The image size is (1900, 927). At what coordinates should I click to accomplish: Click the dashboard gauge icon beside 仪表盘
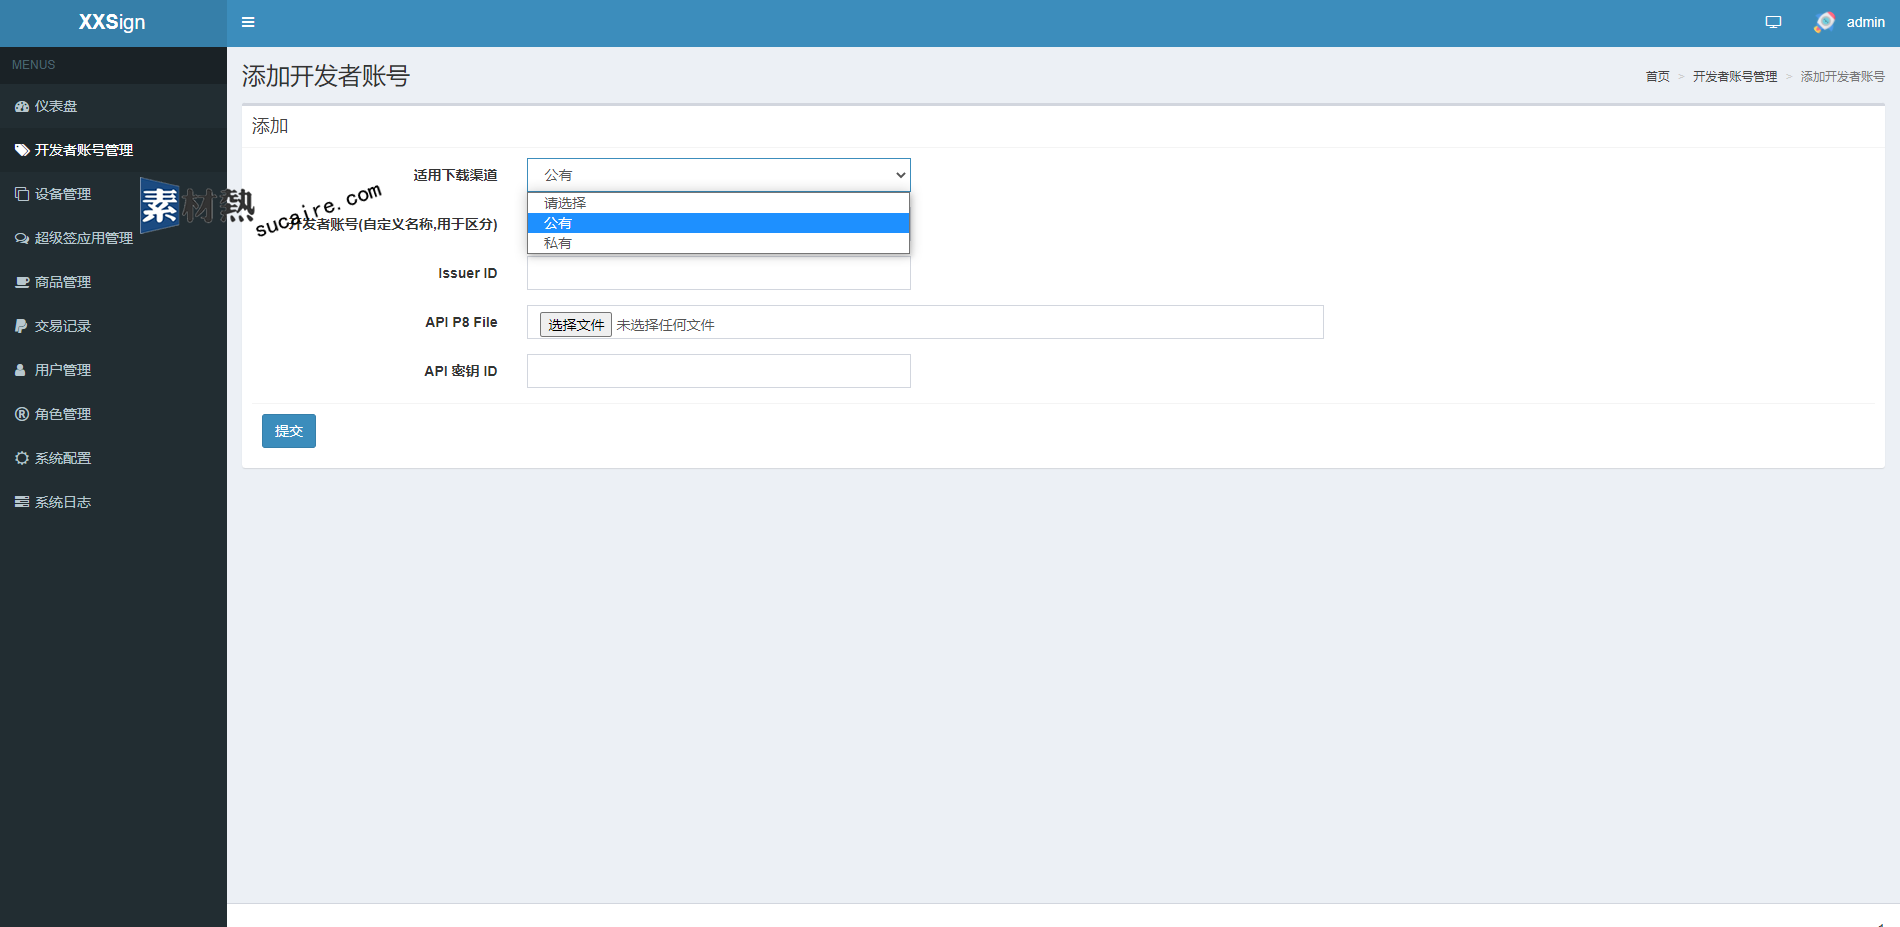pos(22,106)
